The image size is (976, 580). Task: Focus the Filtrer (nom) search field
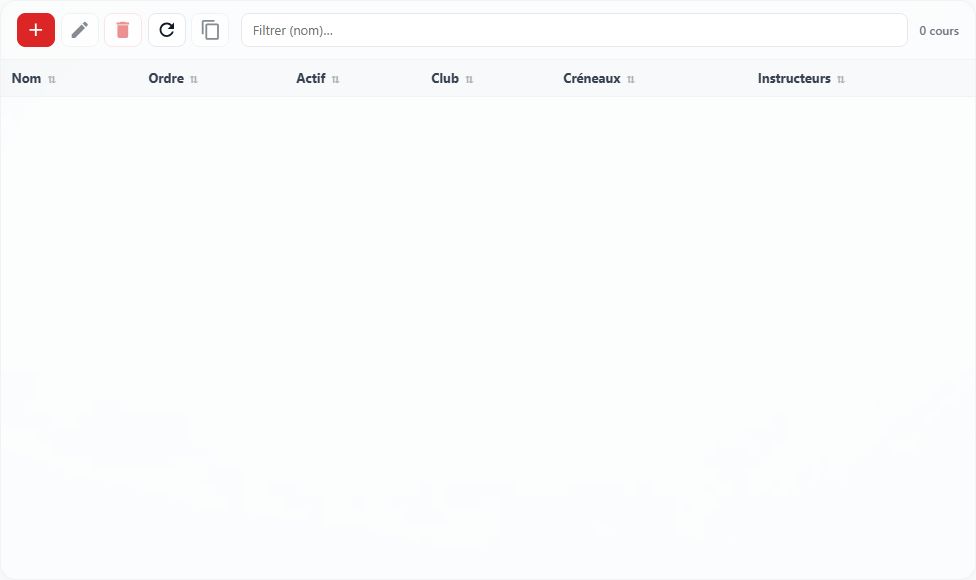click(574, 30)
